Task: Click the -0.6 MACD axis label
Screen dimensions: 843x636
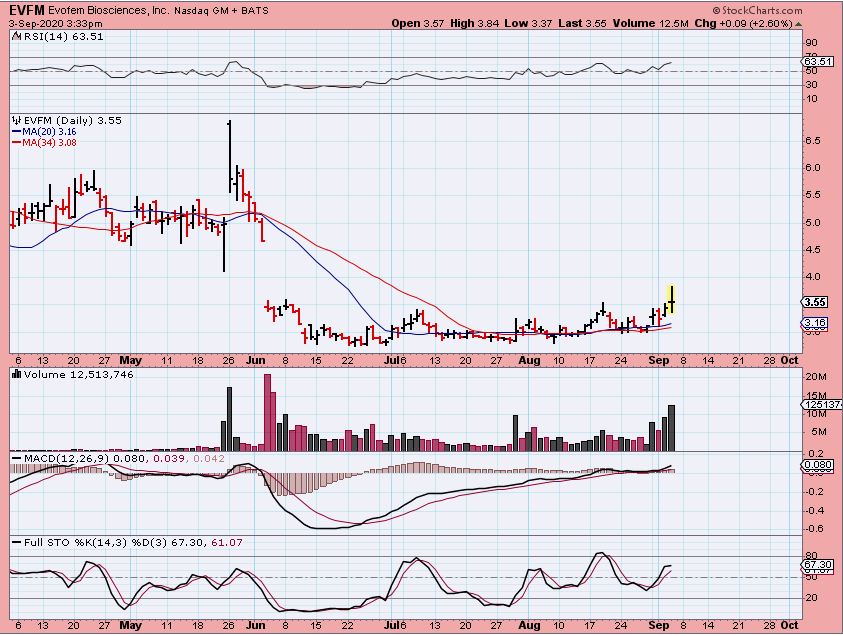Action: click(x=815, y=528)
